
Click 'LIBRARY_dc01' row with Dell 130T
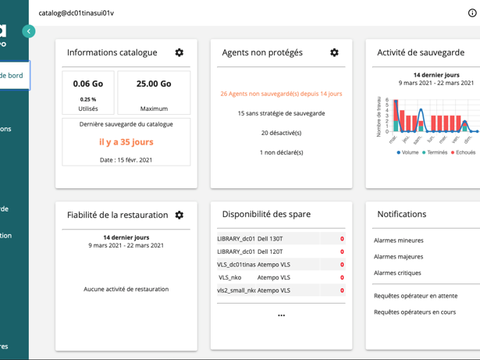(x=281, y=239)
